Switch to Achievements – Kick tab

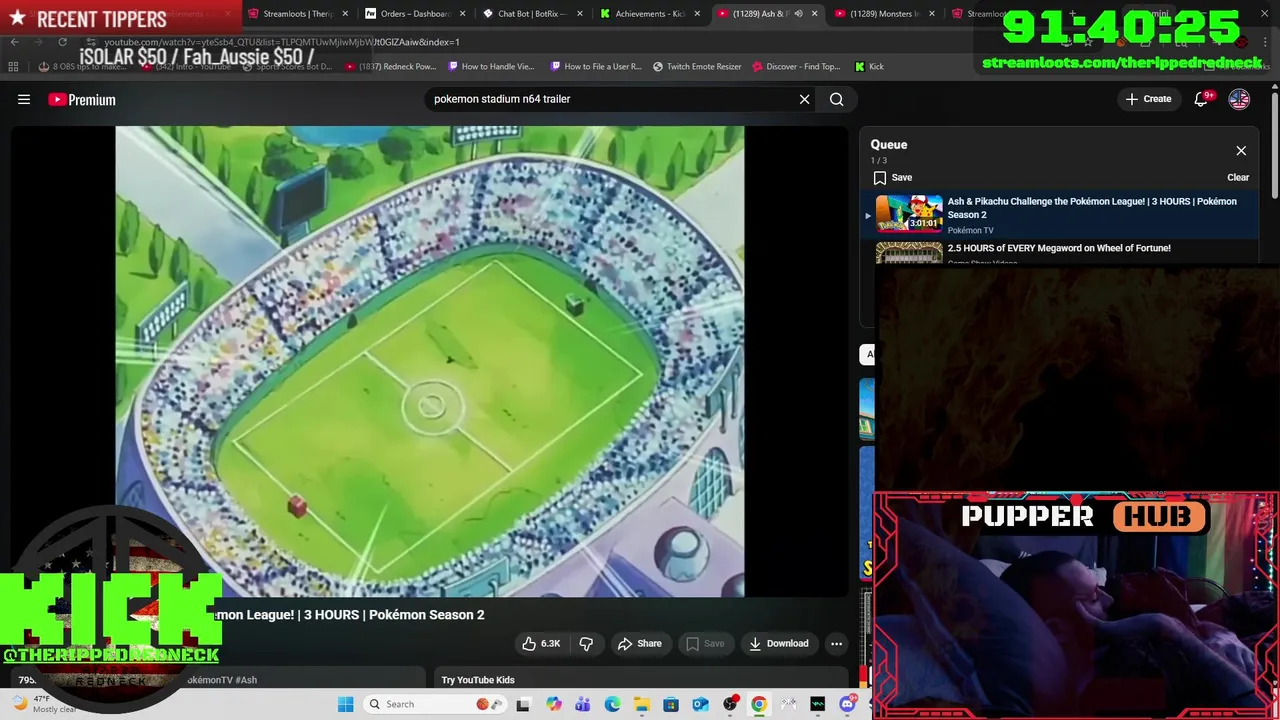coord(649,14)
